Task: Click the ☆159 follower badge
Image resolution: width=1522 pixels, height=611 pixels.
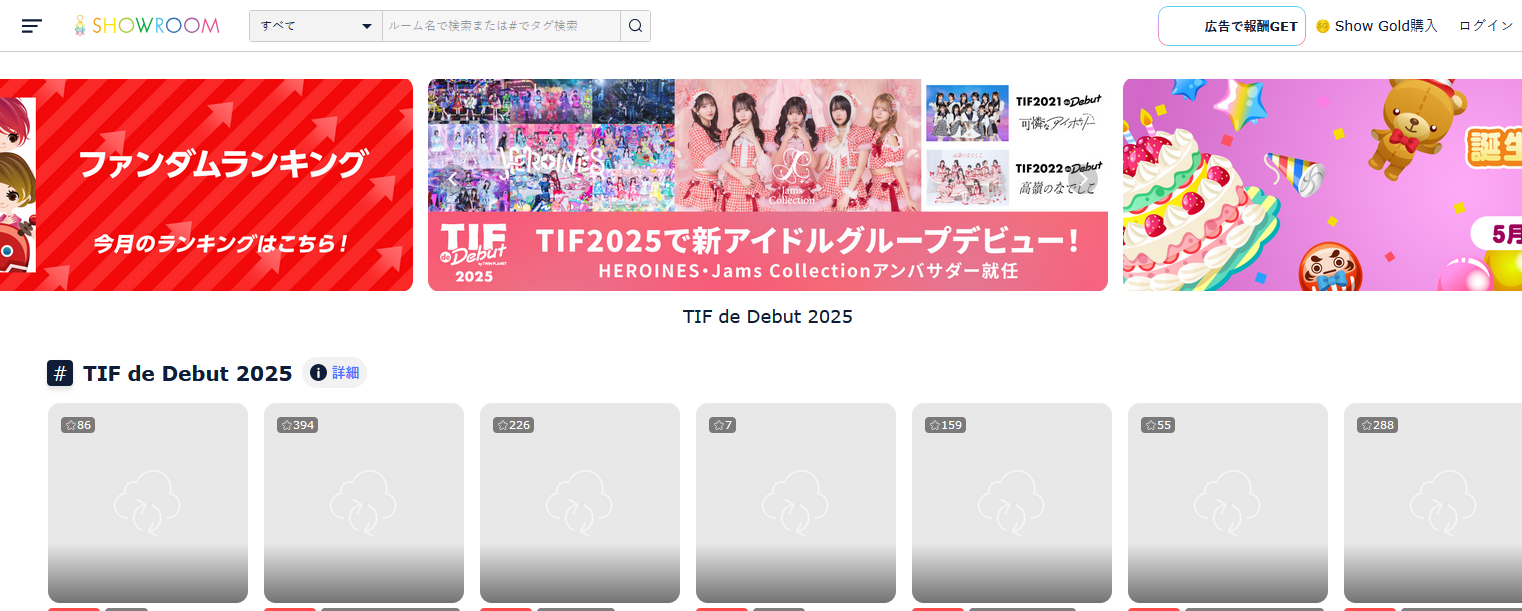Action: 945,425
